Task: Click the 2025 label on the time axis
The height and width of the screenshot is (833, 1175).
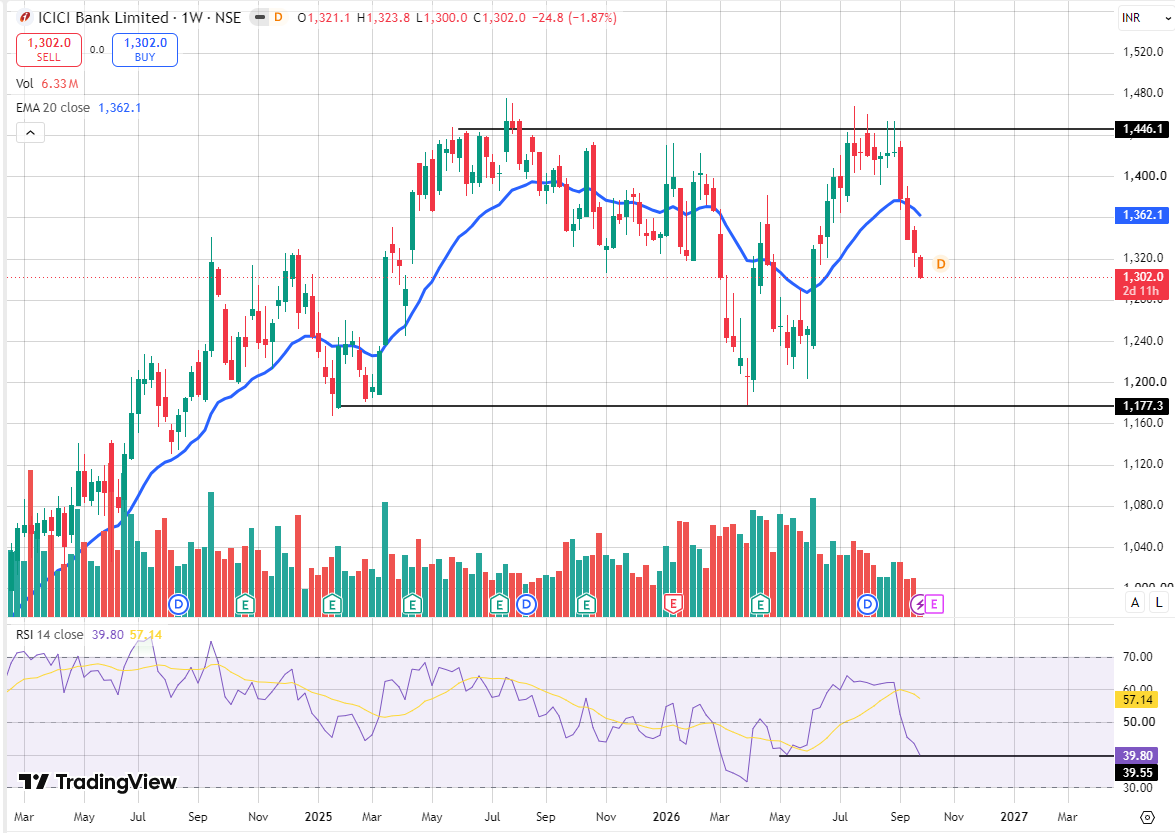Action: [318, 817]
